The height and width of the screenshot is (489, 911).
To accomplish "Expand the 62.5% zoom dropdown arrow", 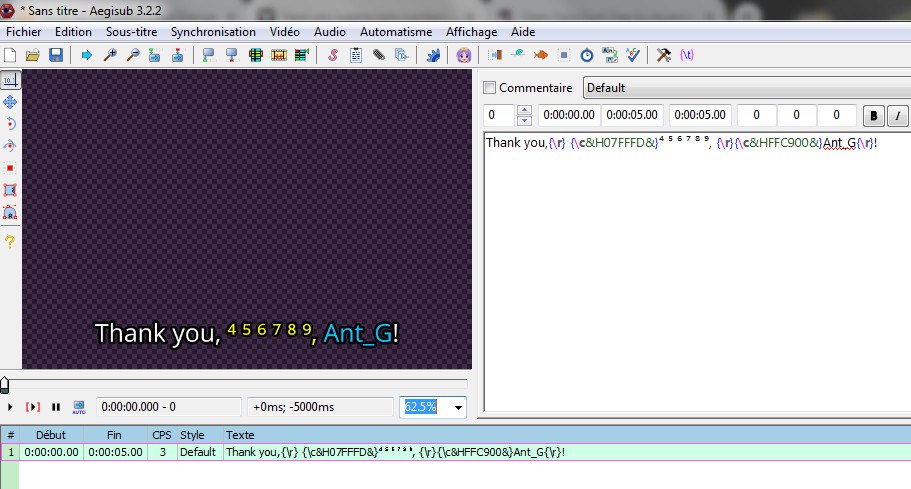I will pyautogui.click(x=458, y=407).
